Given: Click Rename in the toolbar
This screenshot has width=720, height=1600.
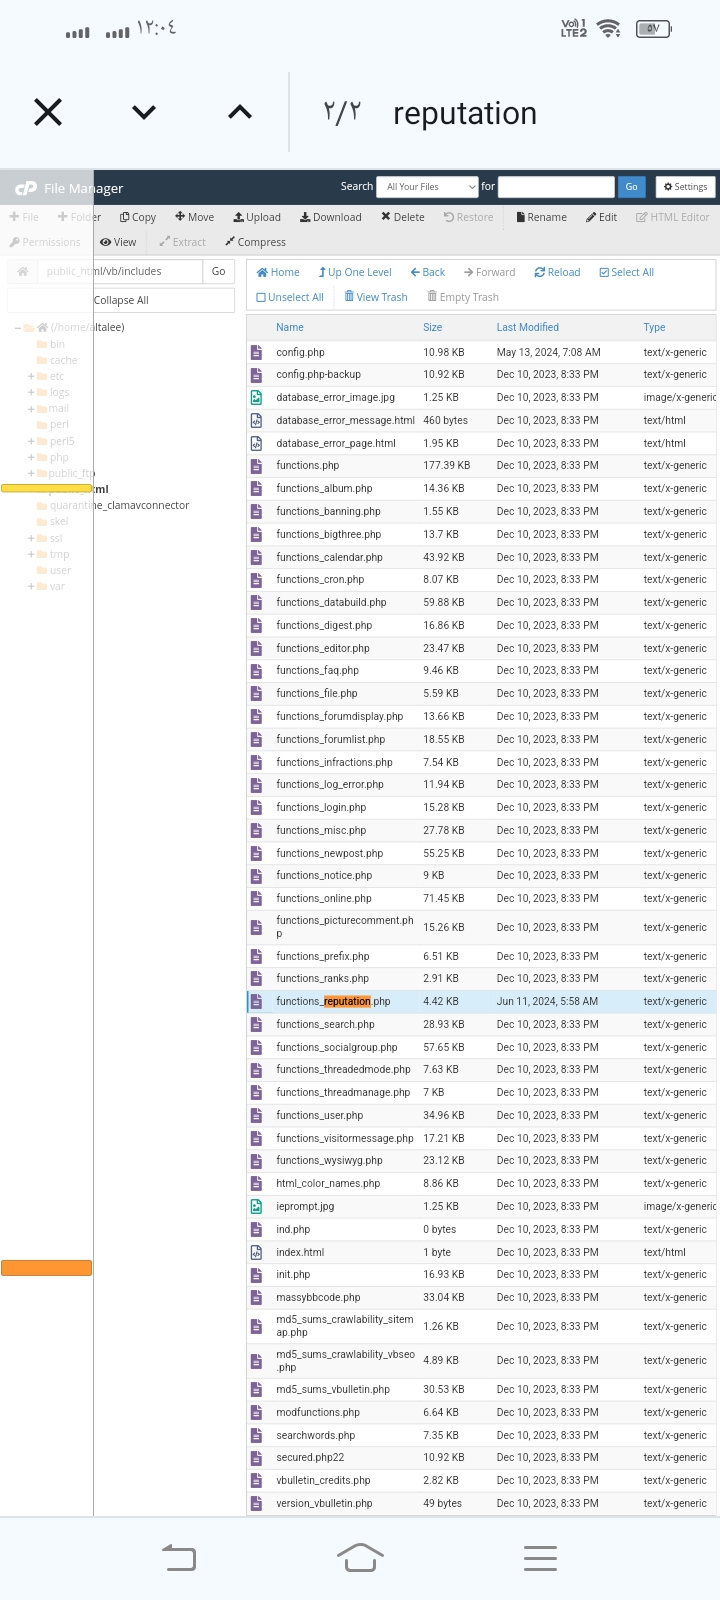Looking at the screenshot, I should (x=541, y=217).
